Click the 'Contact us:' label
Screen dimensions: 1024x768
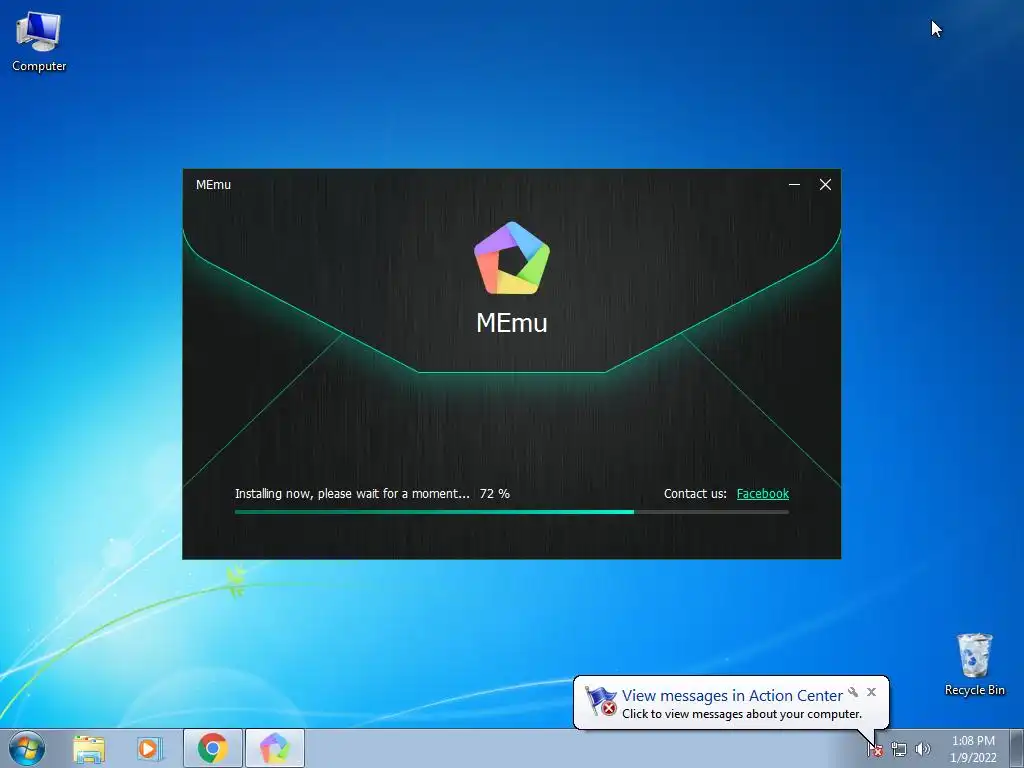click(x=695, y=494)
